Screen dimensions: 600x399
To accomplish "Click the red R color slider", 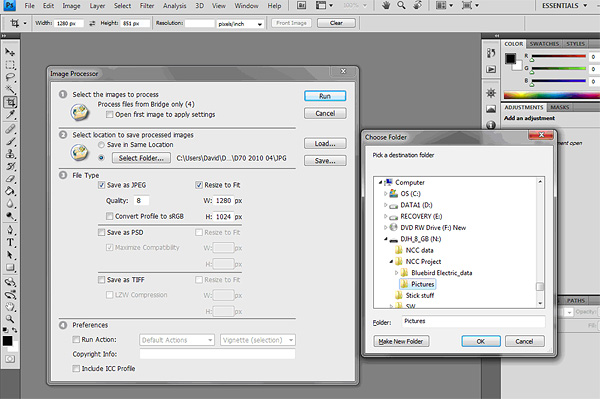I will tap(558, 56).
